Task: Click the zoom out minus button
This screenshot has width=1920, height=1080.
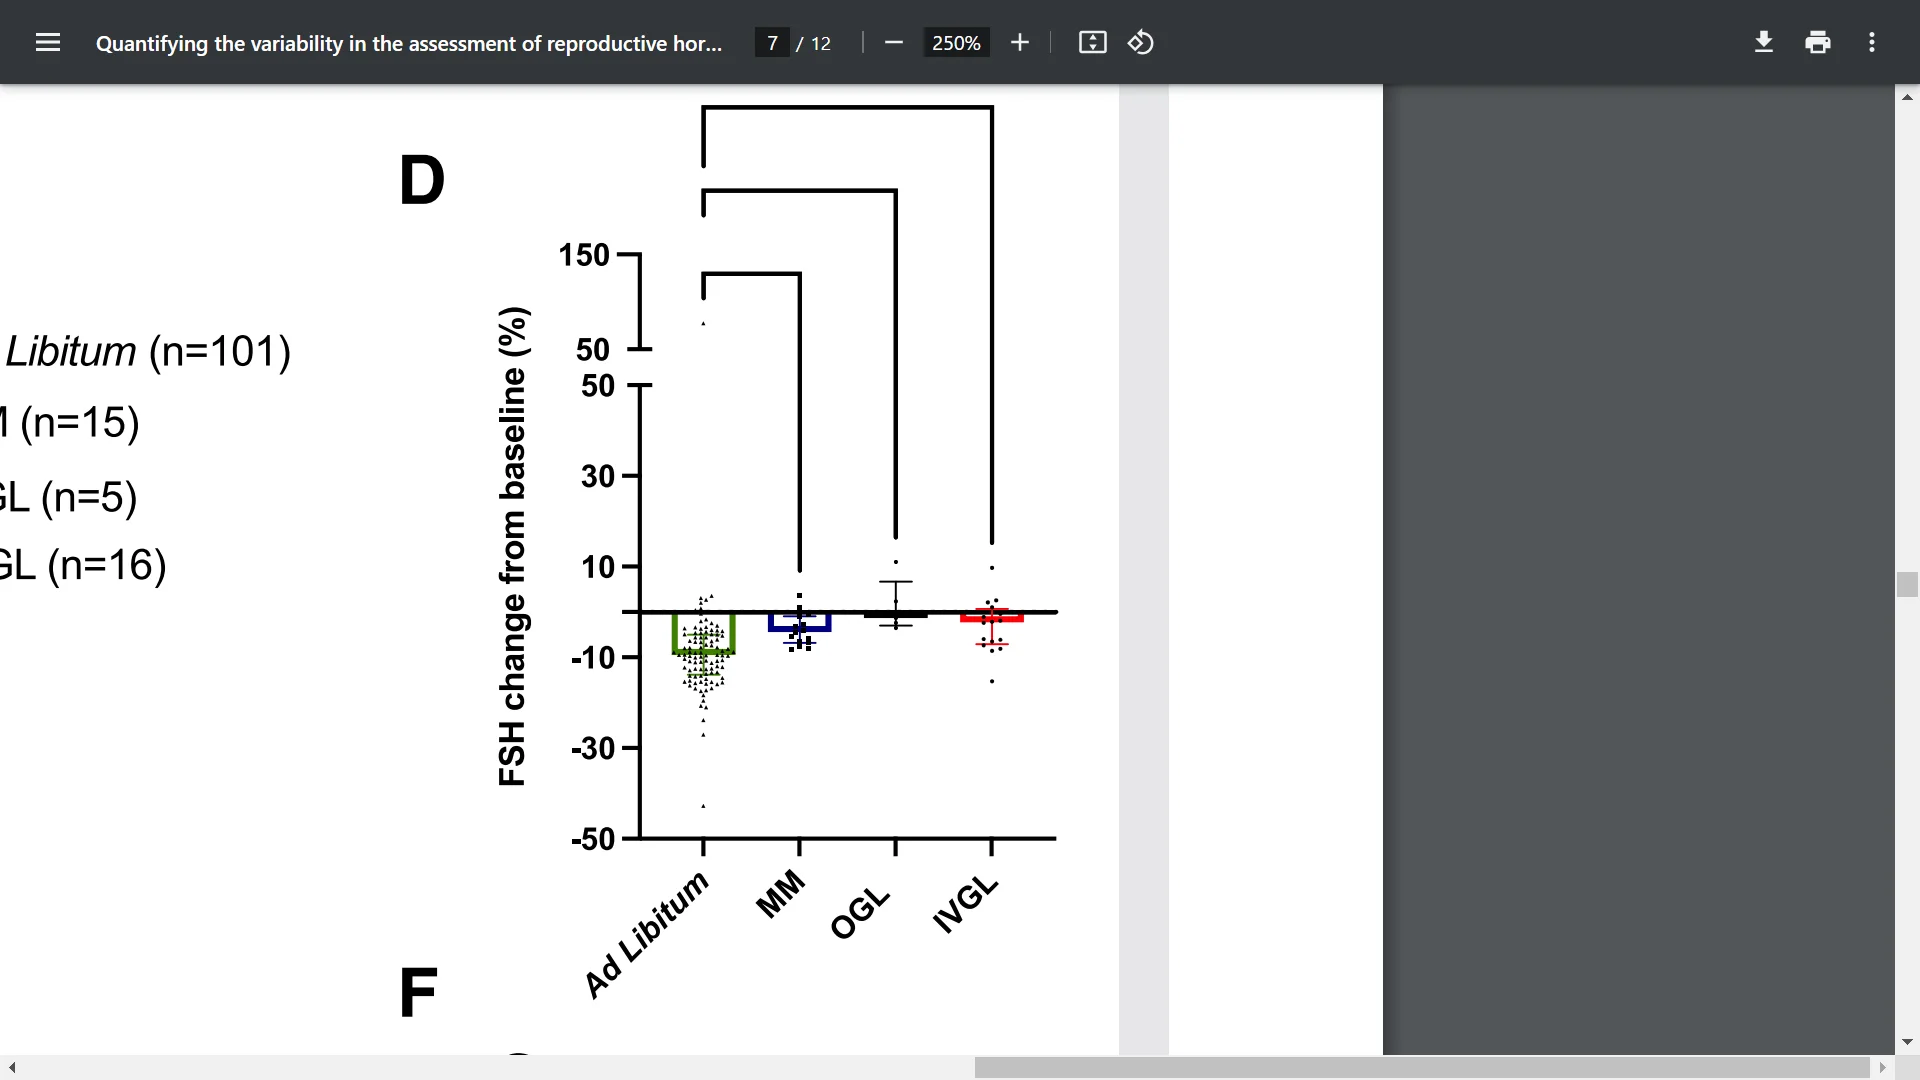Action: click(894, 42)
